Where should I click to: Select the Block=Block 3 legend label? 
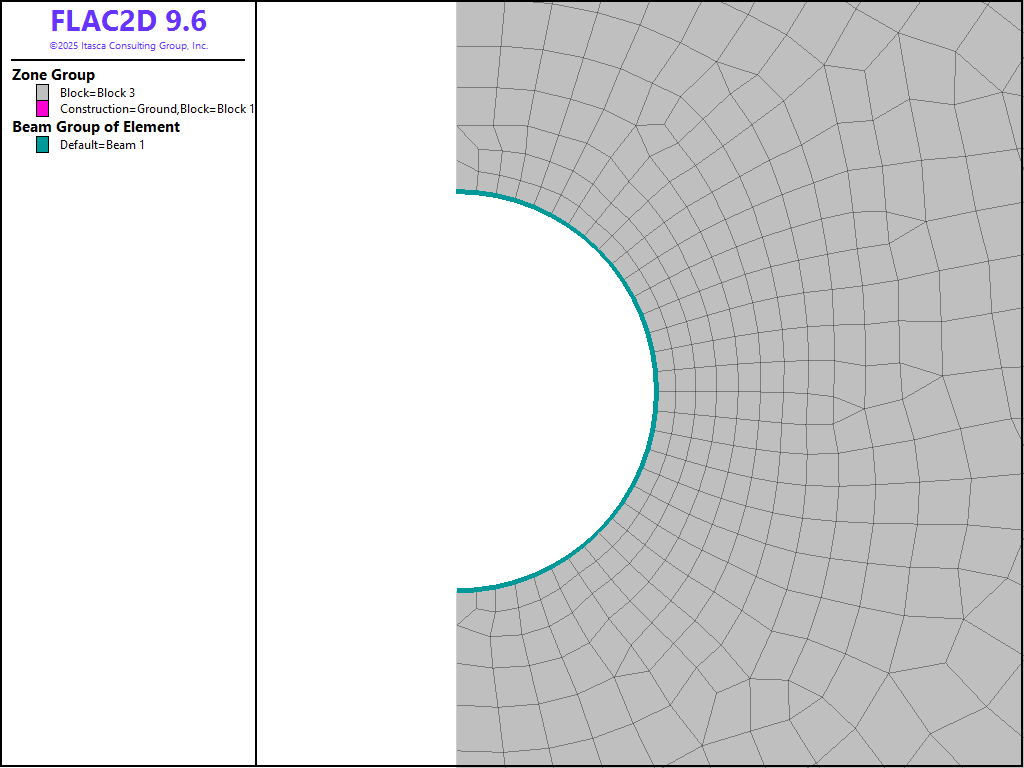tap(97, 93)
